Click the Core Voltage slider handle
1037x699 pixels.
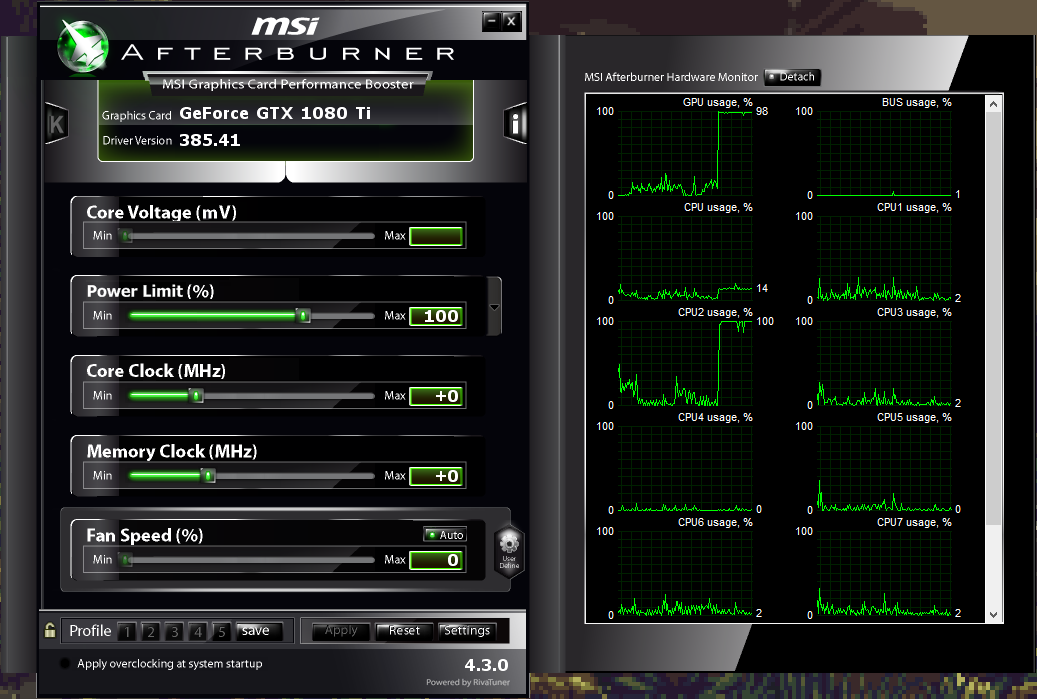pyautogui.click(x=126, y=235)
